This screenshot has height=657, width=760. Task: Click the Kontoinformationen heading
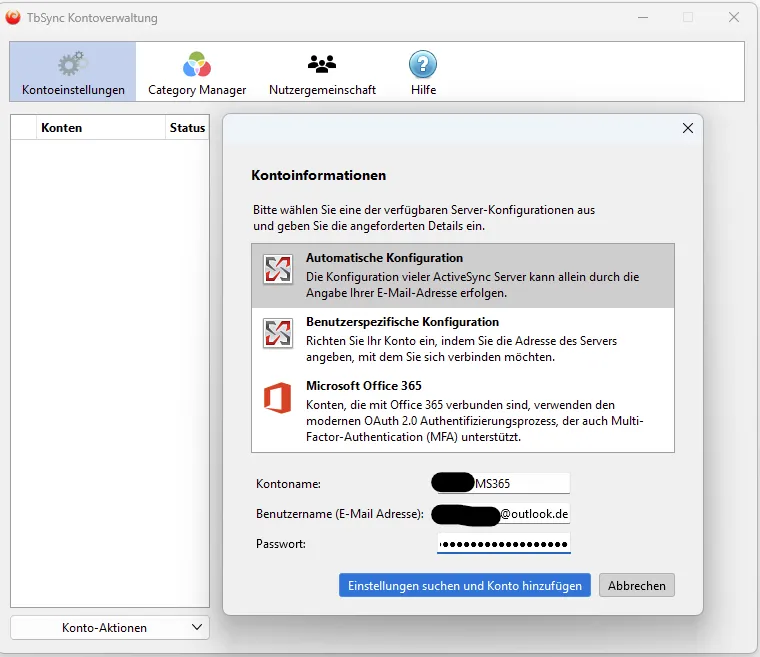[x=318, y=175]
